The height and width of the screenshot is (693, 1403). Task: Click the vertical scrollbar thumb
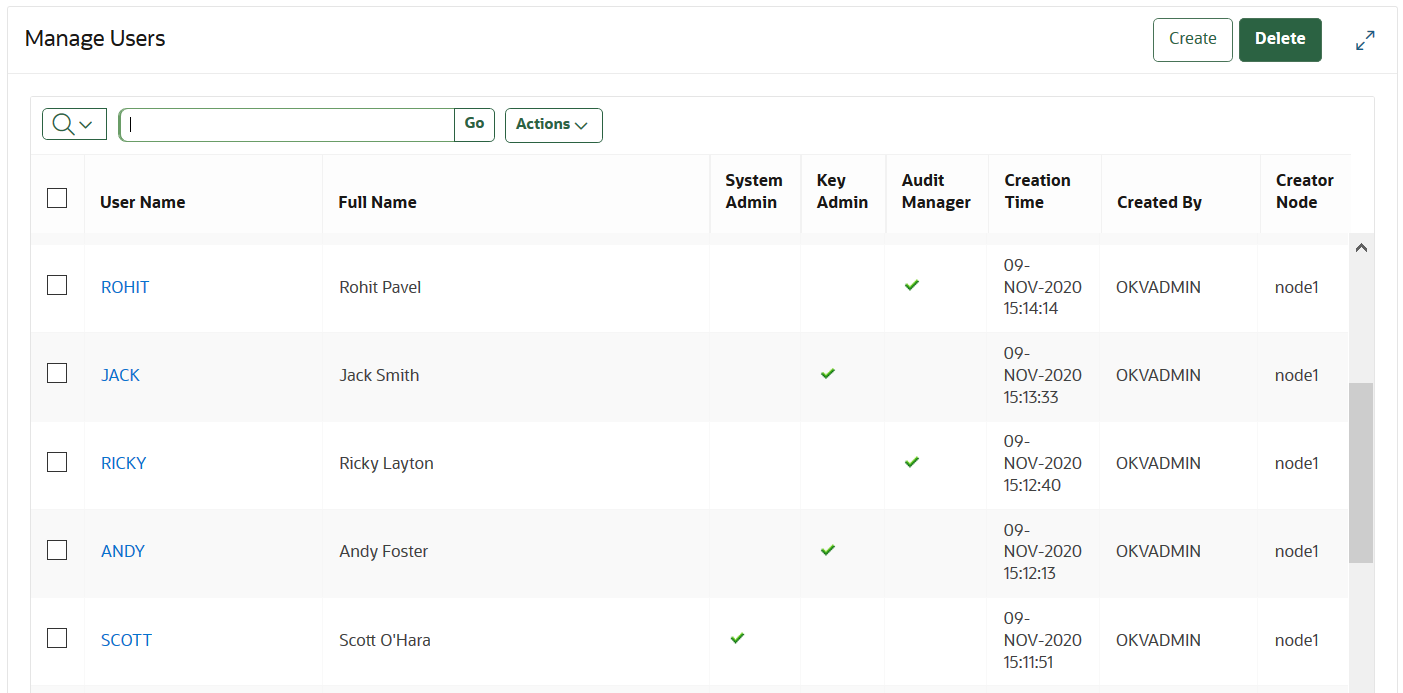[x=1361, y=472]
